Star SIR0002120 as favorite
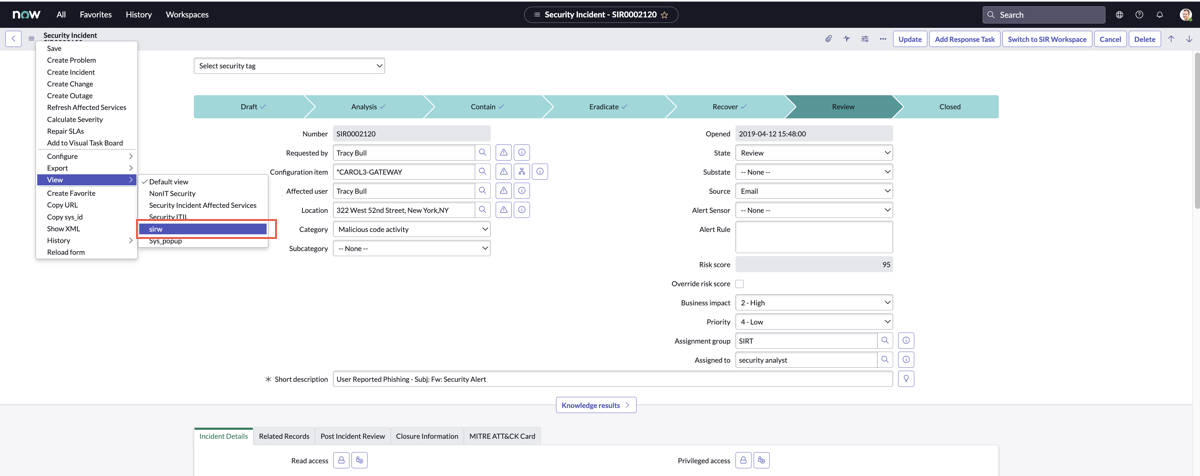The image size is (1200, 476). [x=665, y=15]
